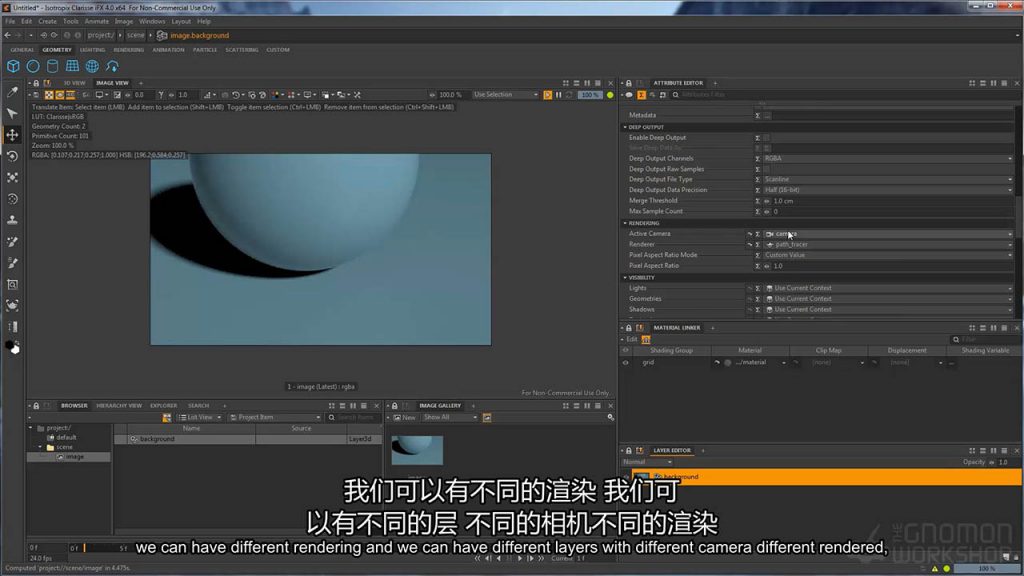Switch to the Lighting shelf tab
This screenshot has width=1024, height=576.
(x=92, y=49)
